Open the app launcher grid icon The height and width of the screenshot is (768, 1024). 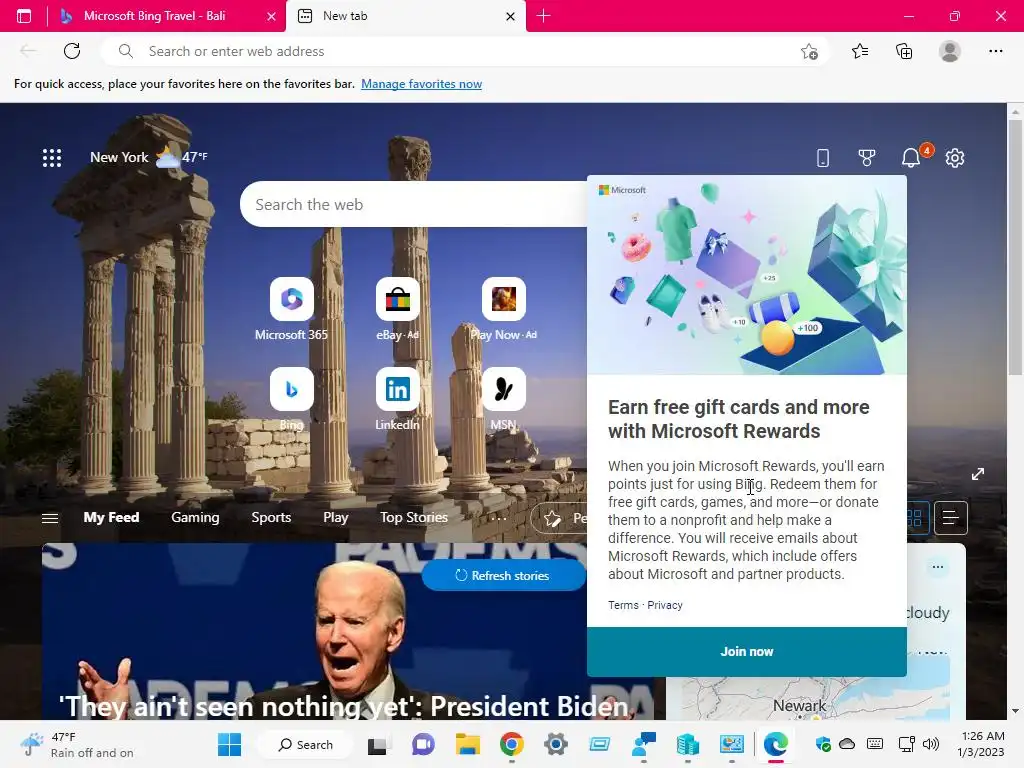click(x=52, y=157)
